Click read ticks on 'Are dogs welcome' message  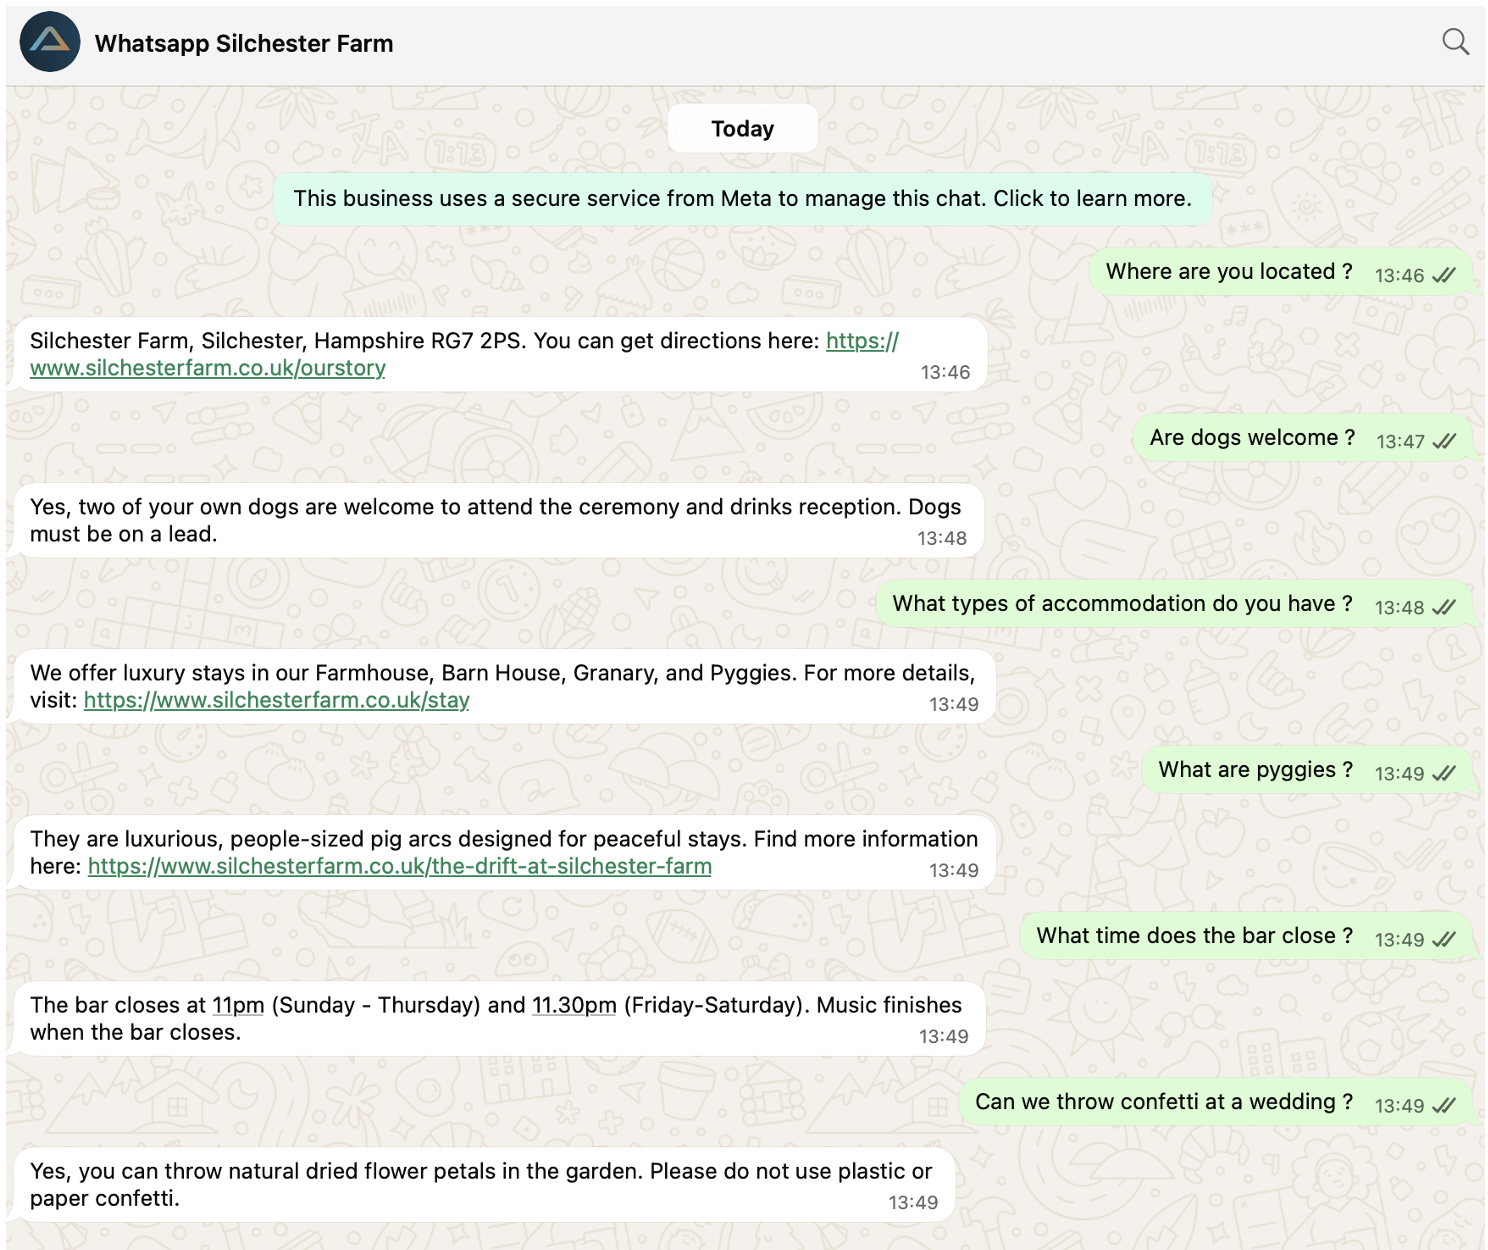tap(1443, 442)
